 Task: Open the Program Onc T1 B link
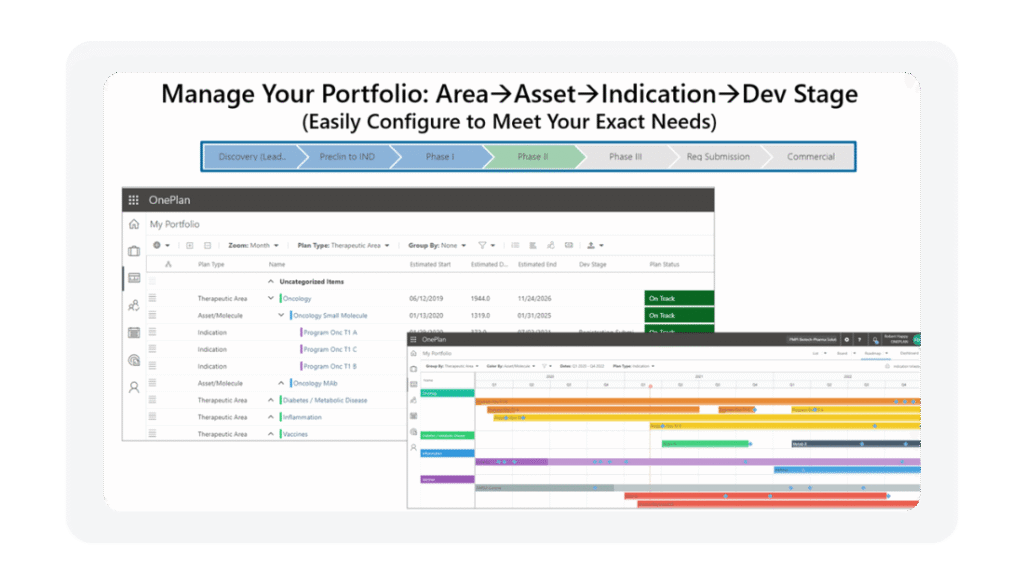pos(330,366)
